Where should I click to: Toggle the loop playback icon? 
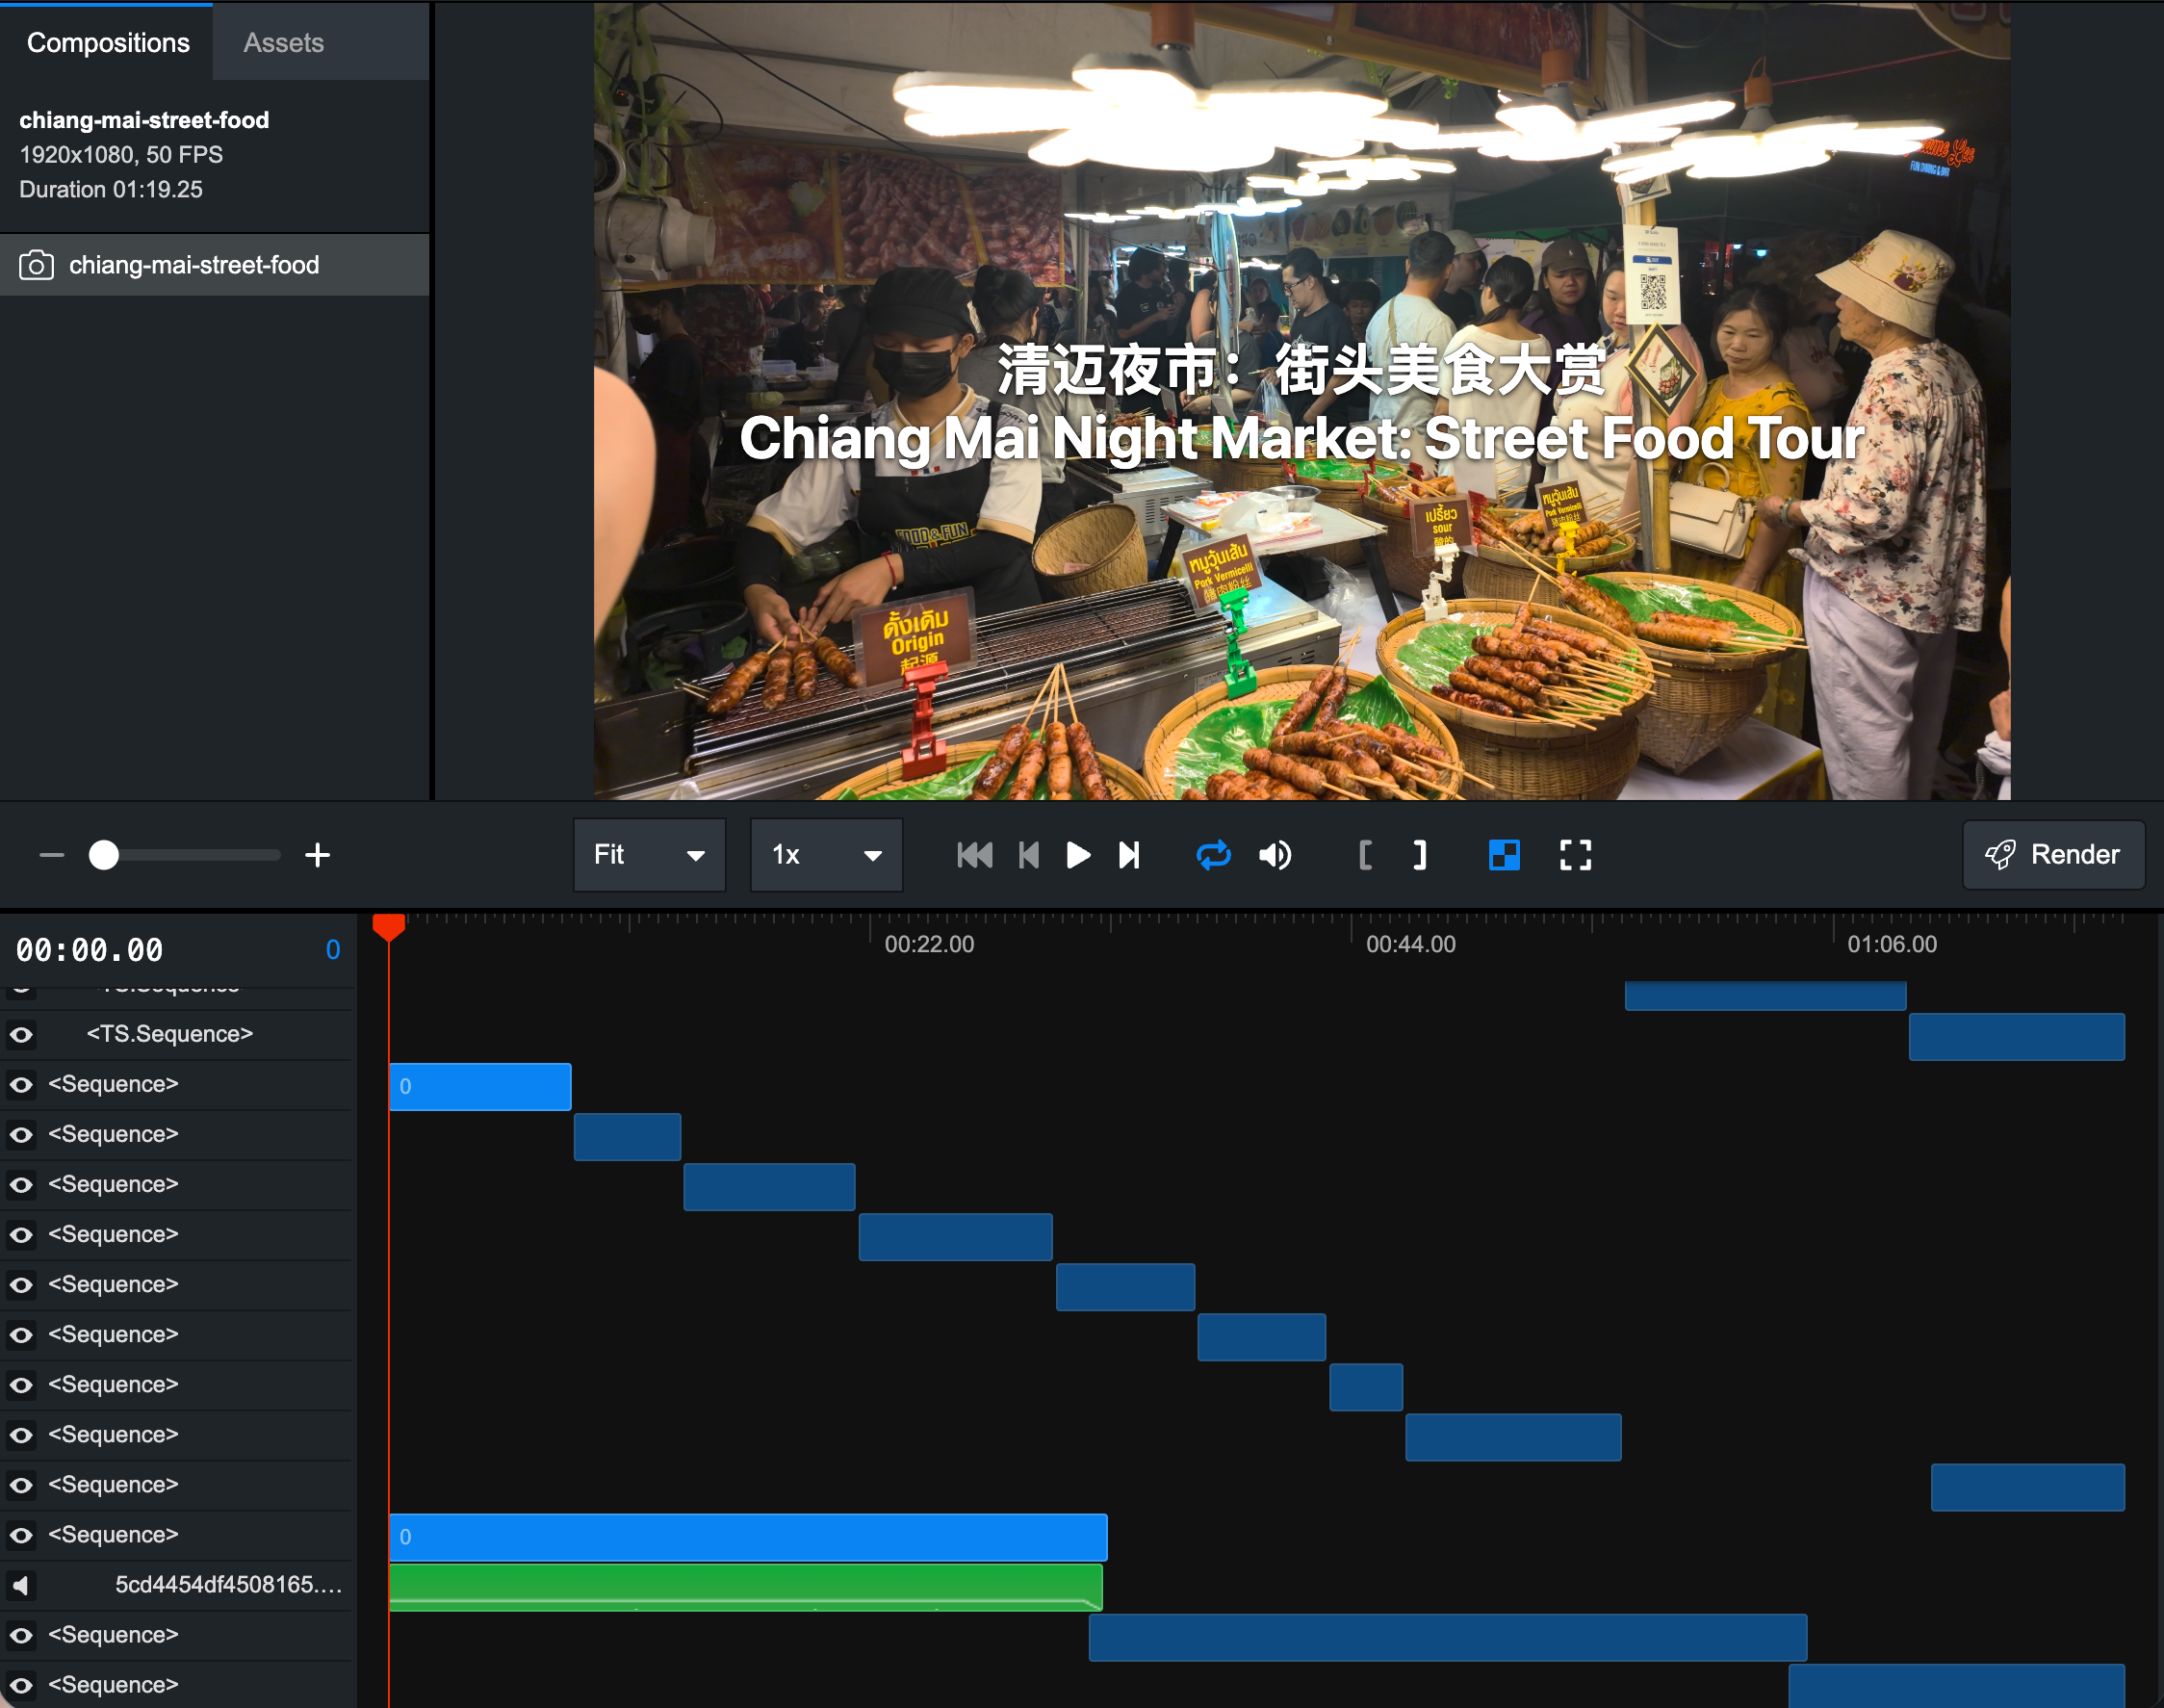[x=1213, y=855]
